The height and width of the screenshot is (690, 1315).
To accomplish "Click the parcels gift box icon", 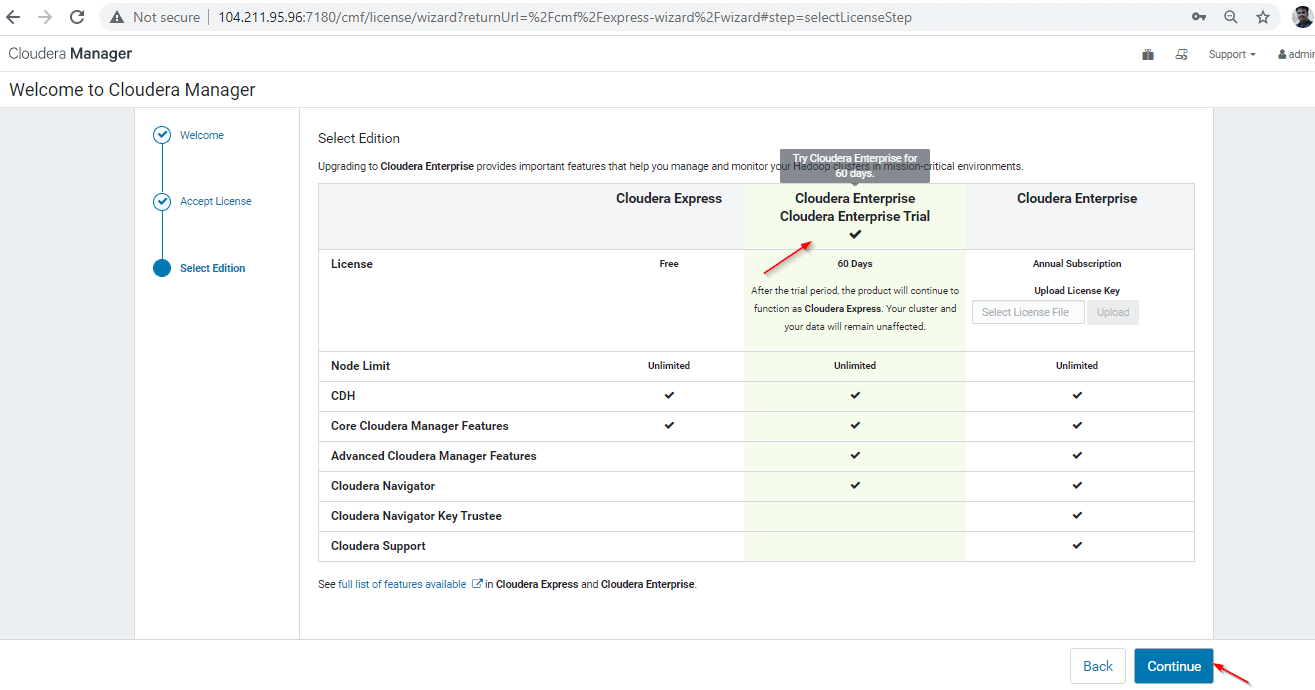I will [1148, 54].
